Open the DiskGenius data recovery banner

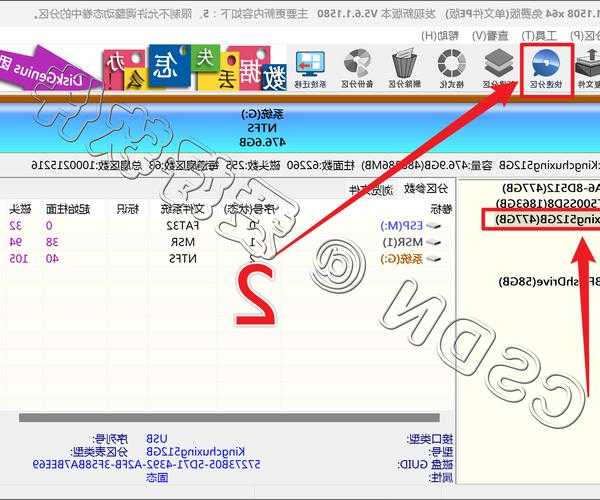pos(143,69)
